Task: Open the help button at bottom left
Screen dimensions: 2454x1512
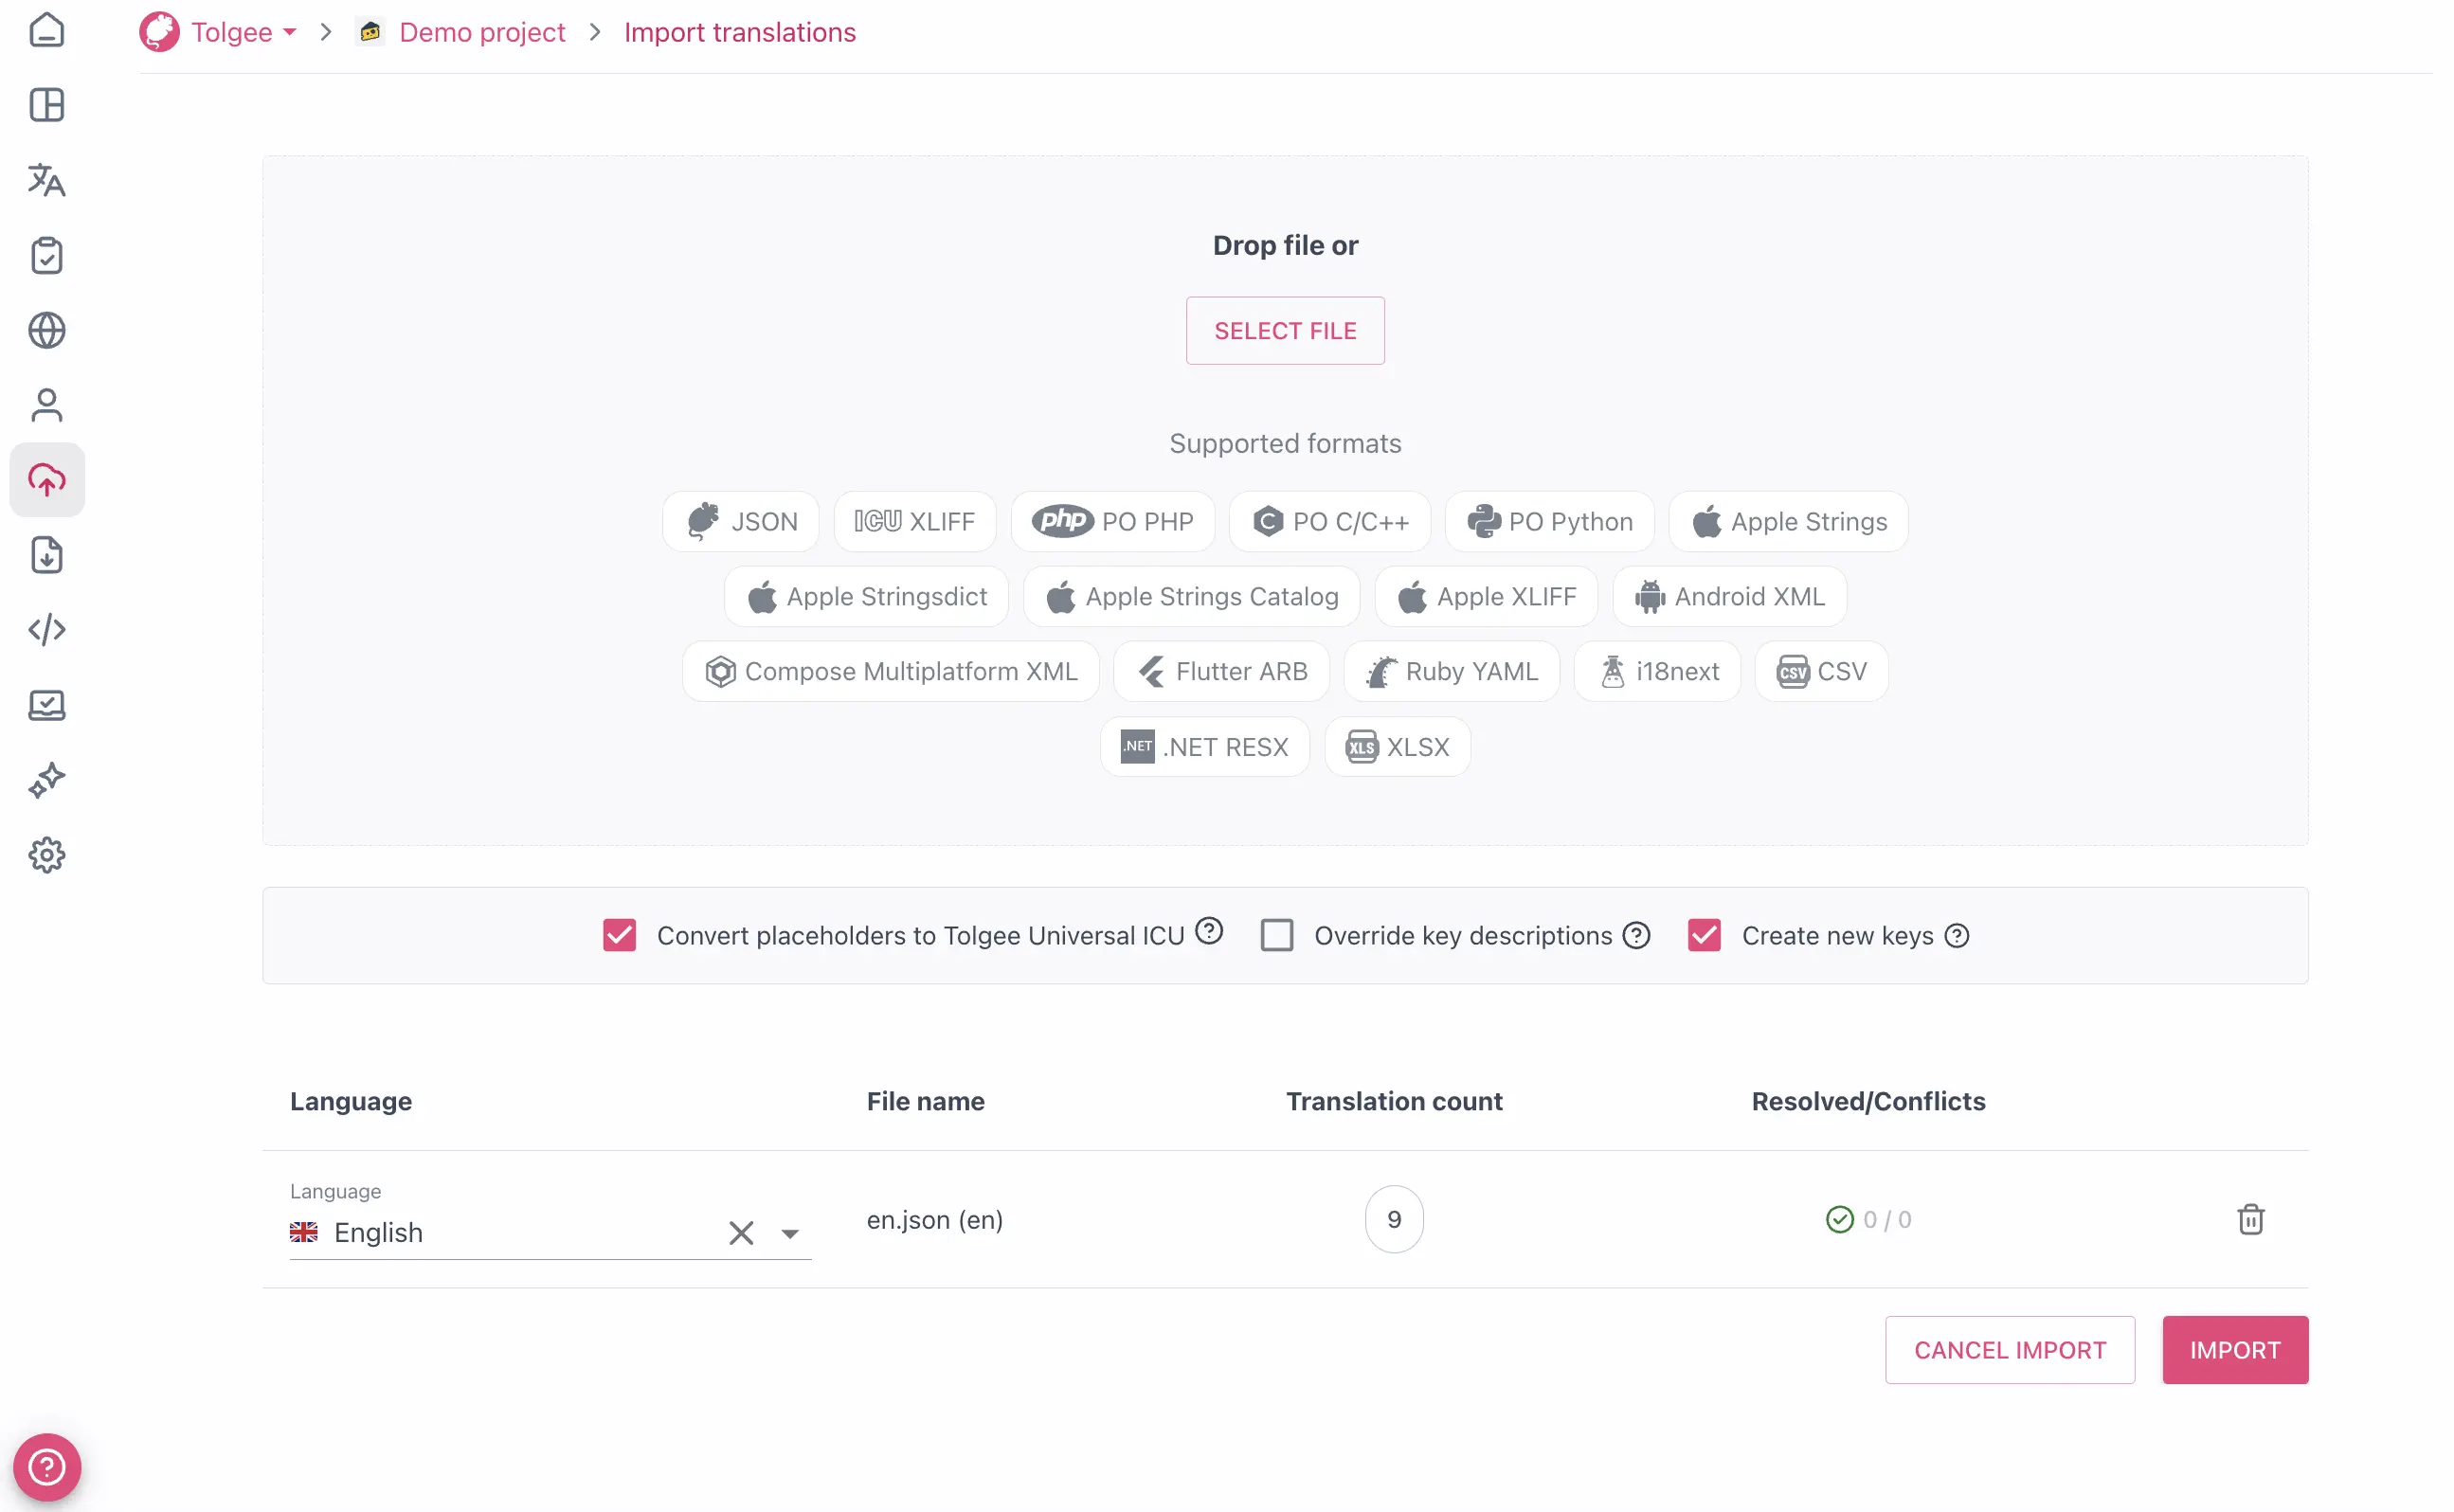Action: click(x=46, y=1466)
